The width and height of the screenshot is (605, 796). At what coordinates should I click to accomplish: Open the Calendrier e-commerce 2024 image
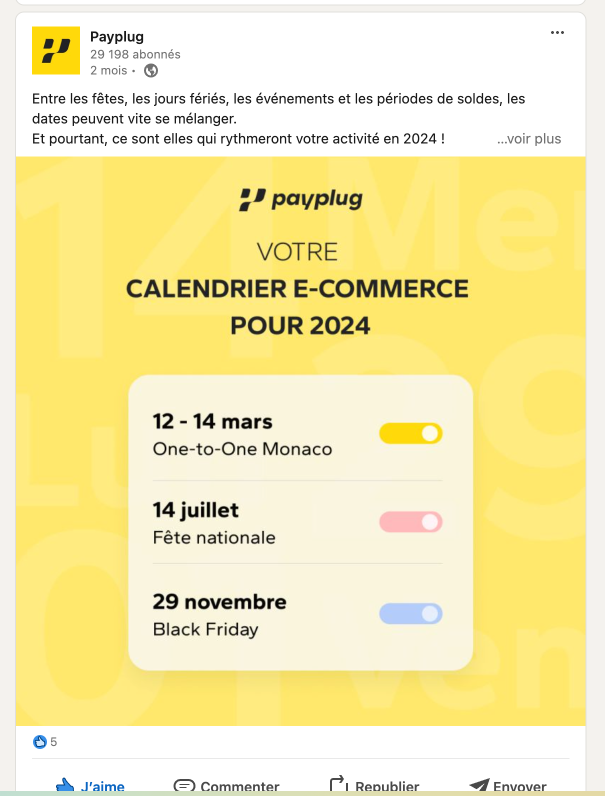pyautogui.click(x=300, y=441)
